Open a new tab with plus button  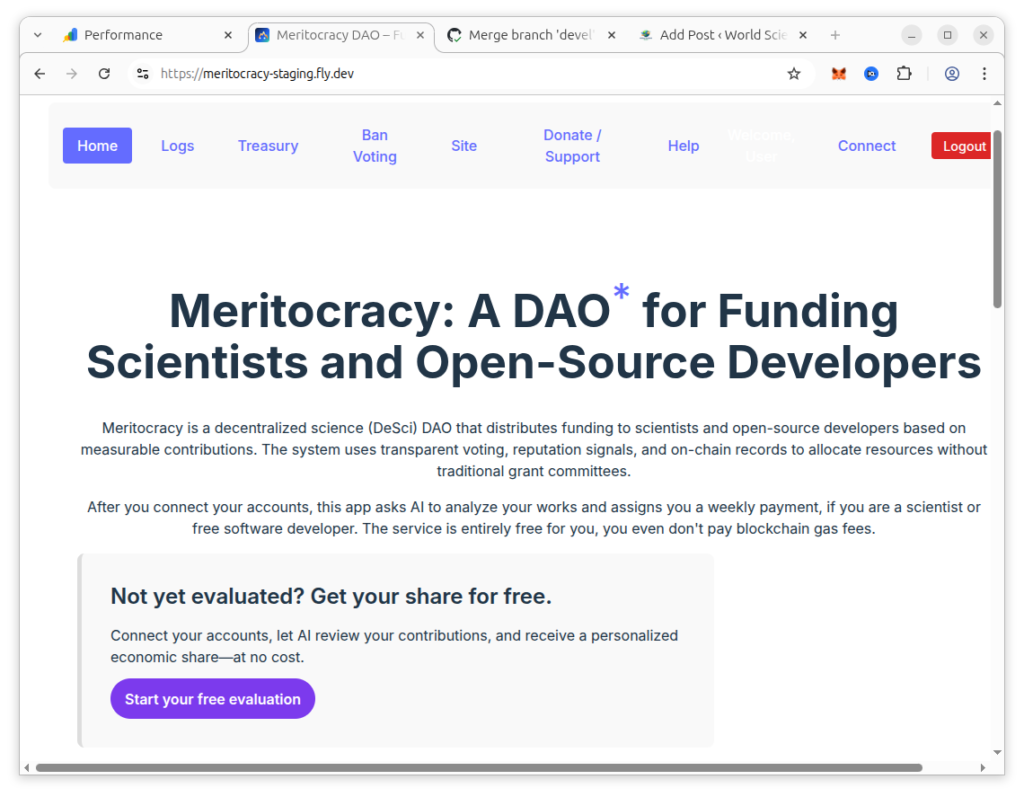pyautogui.click(x=835, y=35)
